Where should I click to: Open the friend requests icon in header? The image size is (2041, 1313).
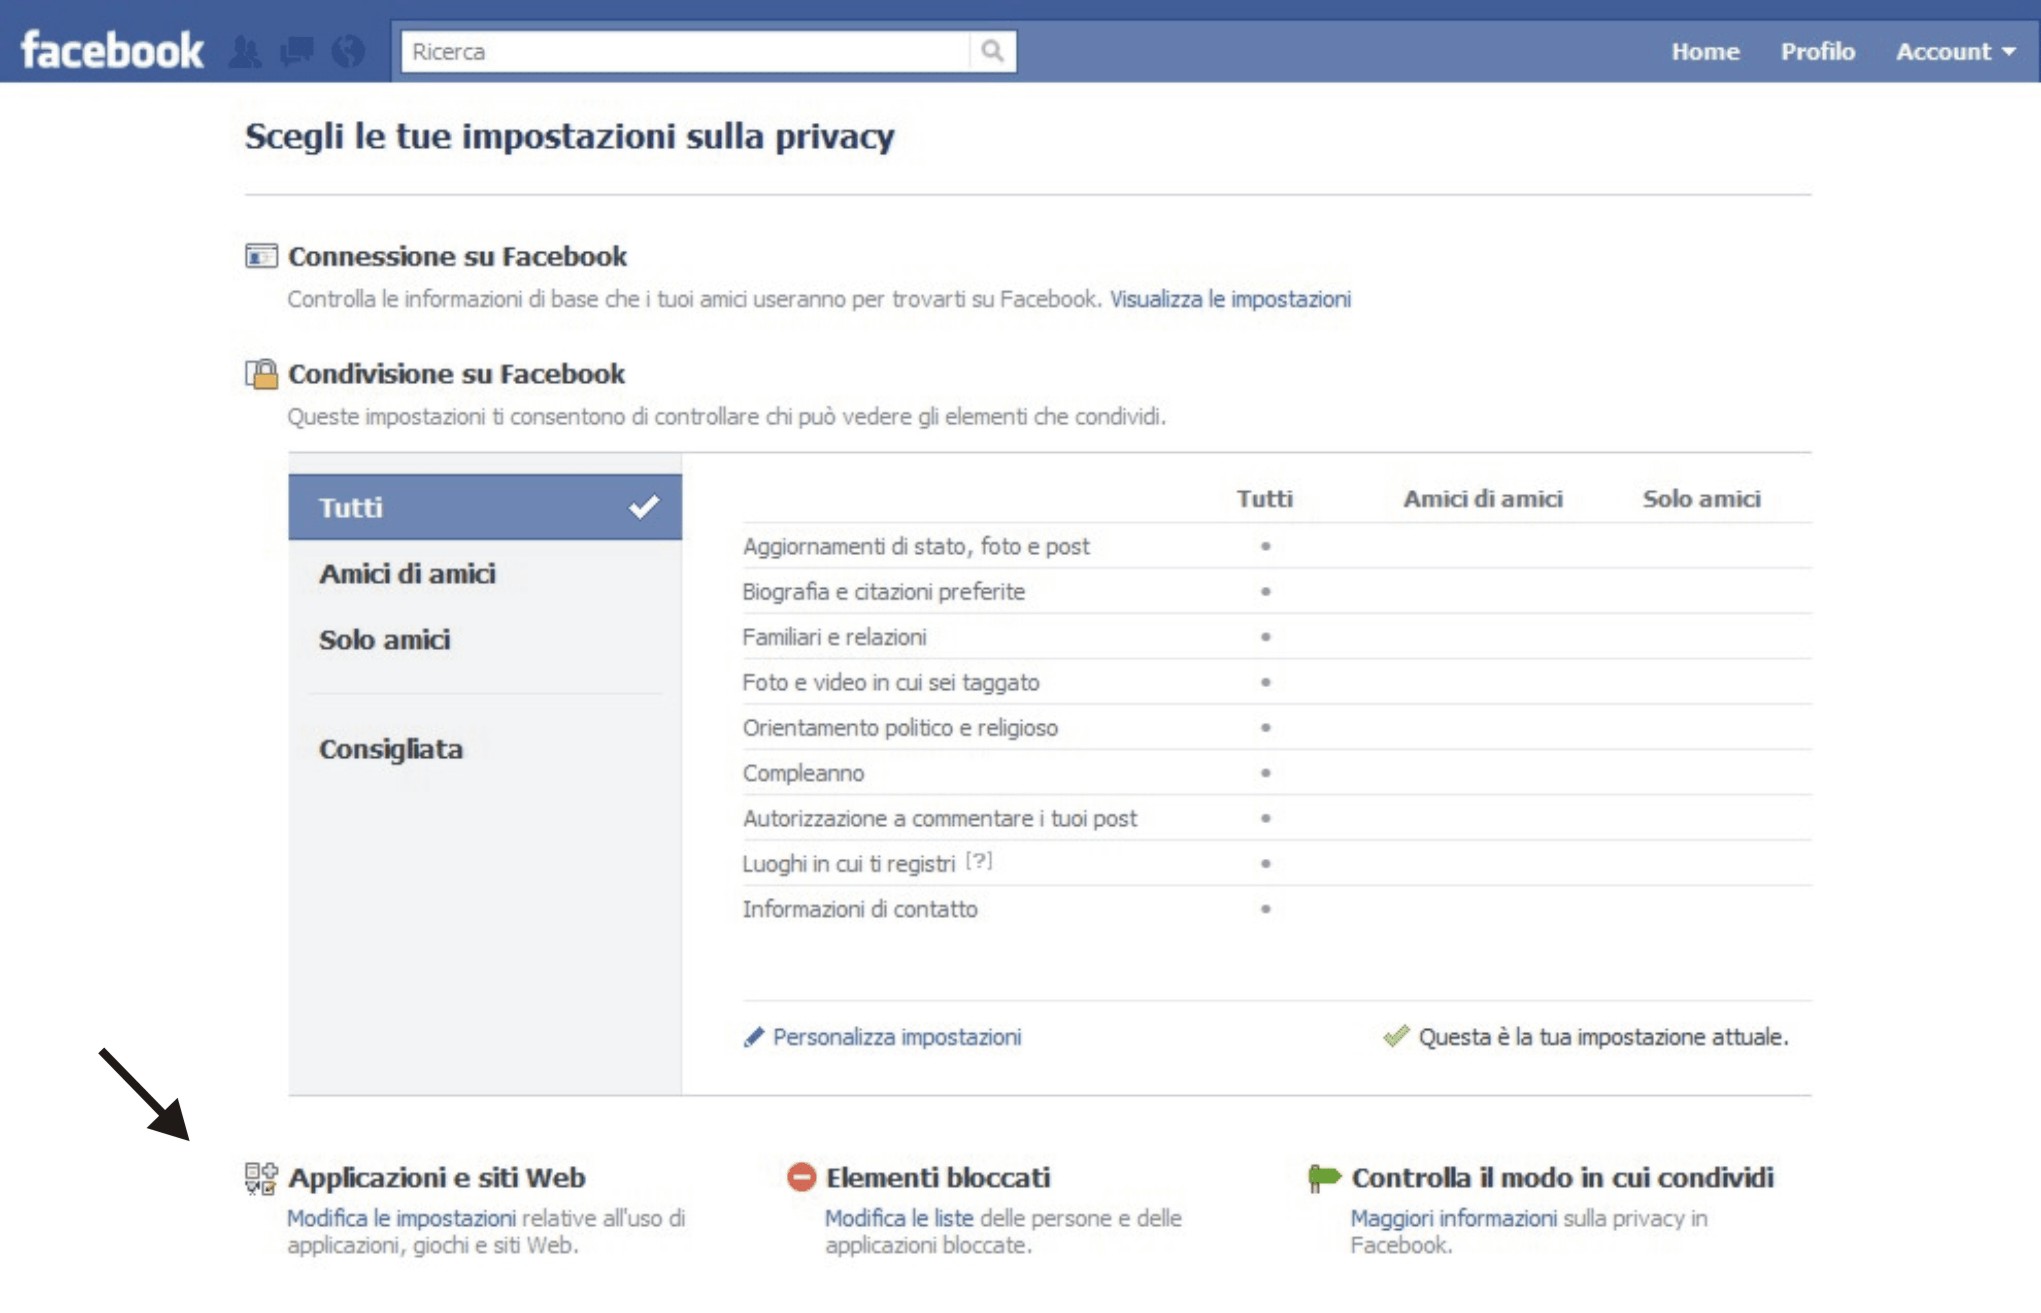246,52
